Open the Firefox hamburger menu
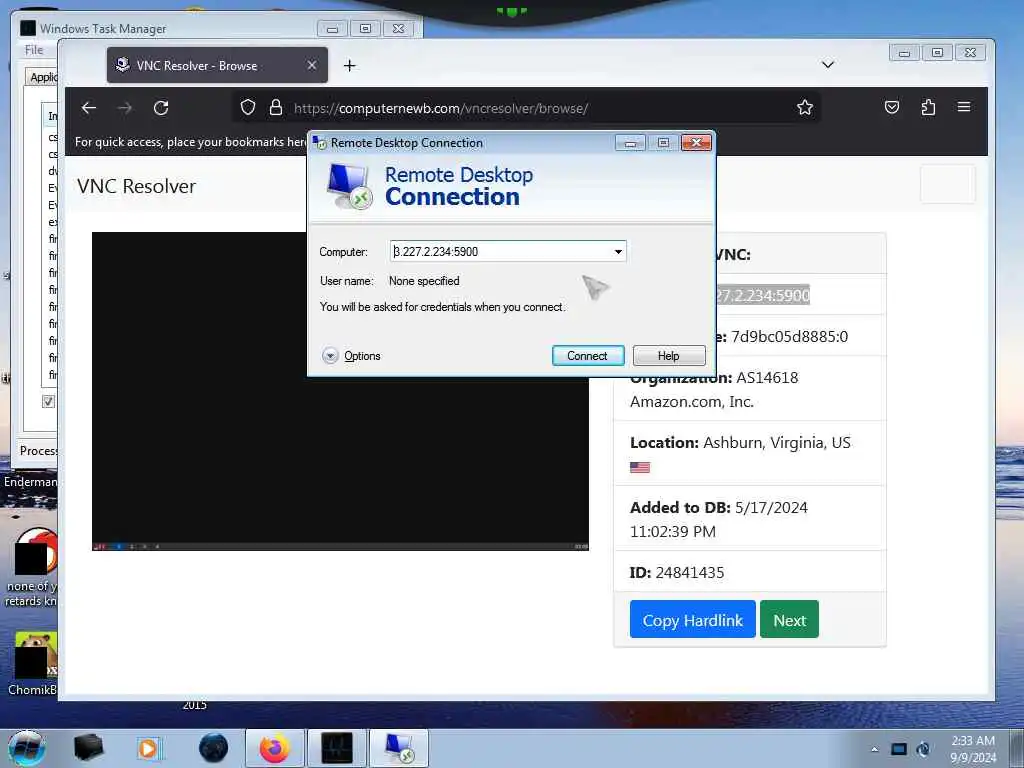 [x=963, y=107]
